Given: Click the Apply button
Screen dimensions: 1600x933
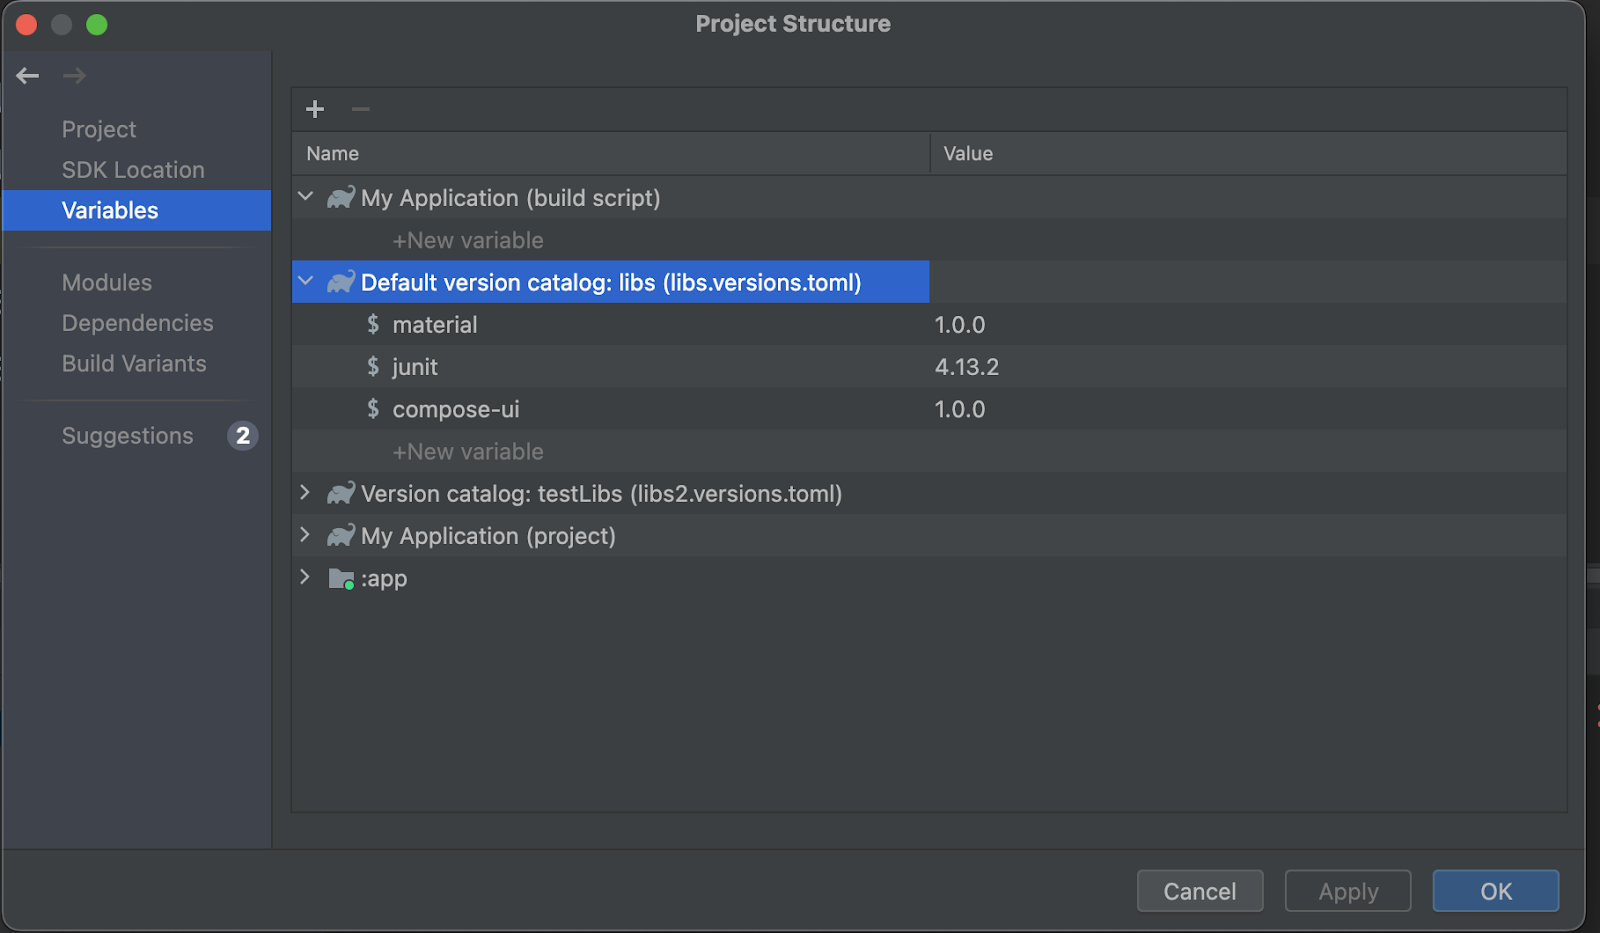Looking at the screenshot, I should 1347,890.
